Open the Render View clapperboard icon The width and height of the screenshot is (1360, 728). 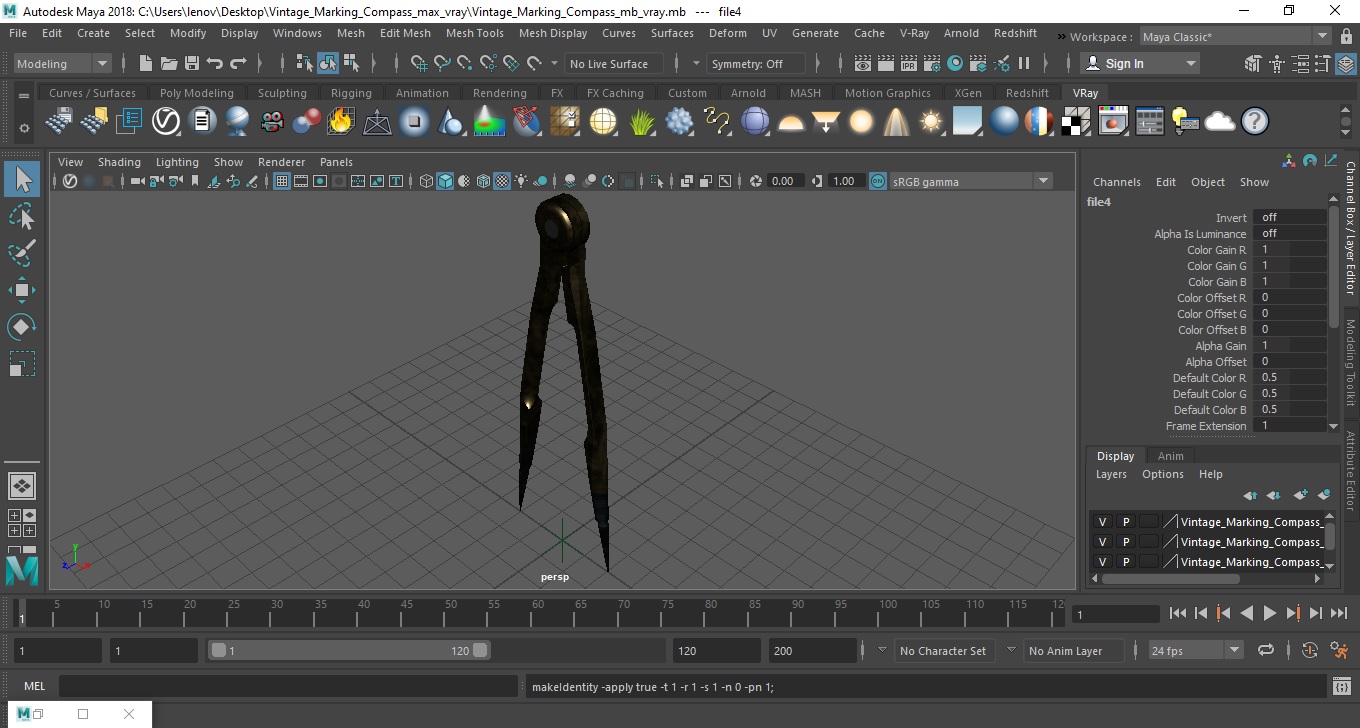(862, 63)
